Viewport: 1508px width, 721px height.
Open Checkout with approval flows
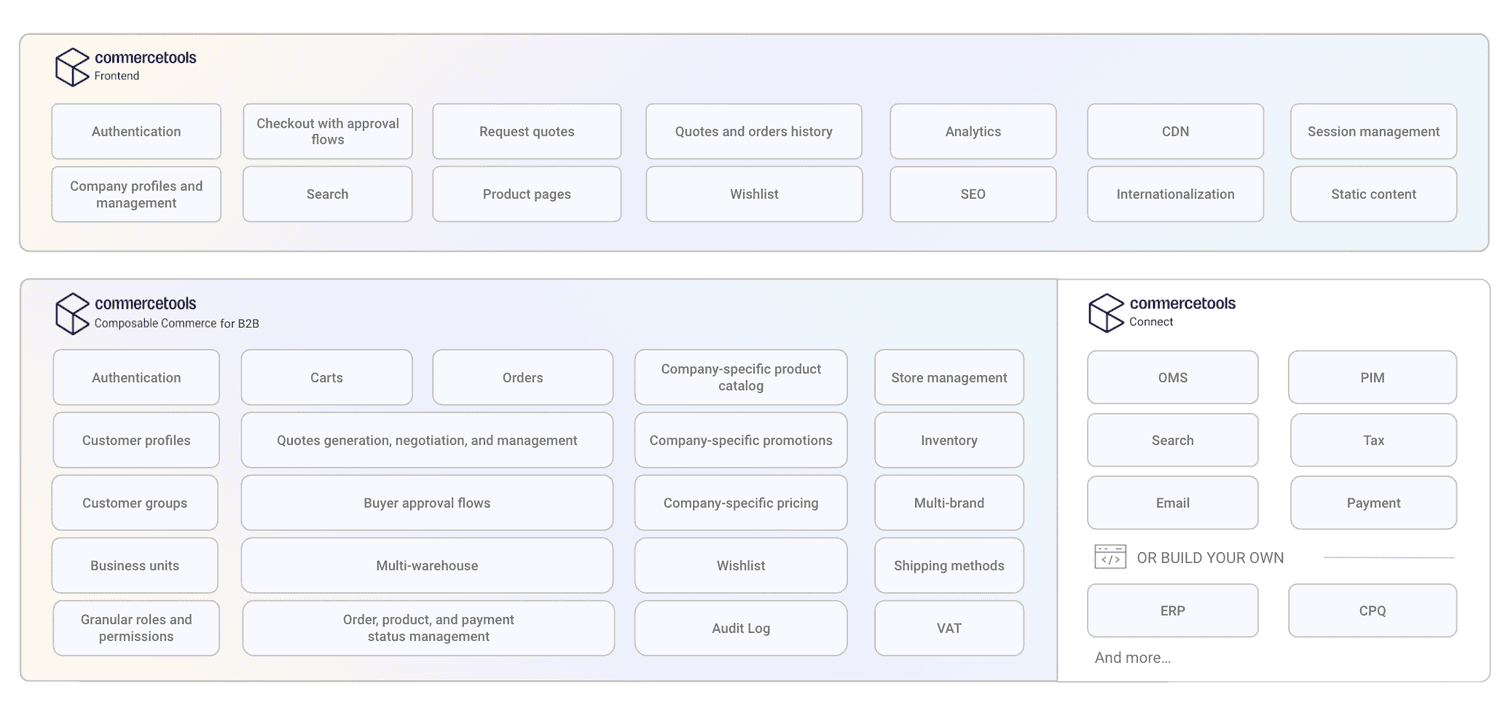pyautogui.click(x=327, y=131)
